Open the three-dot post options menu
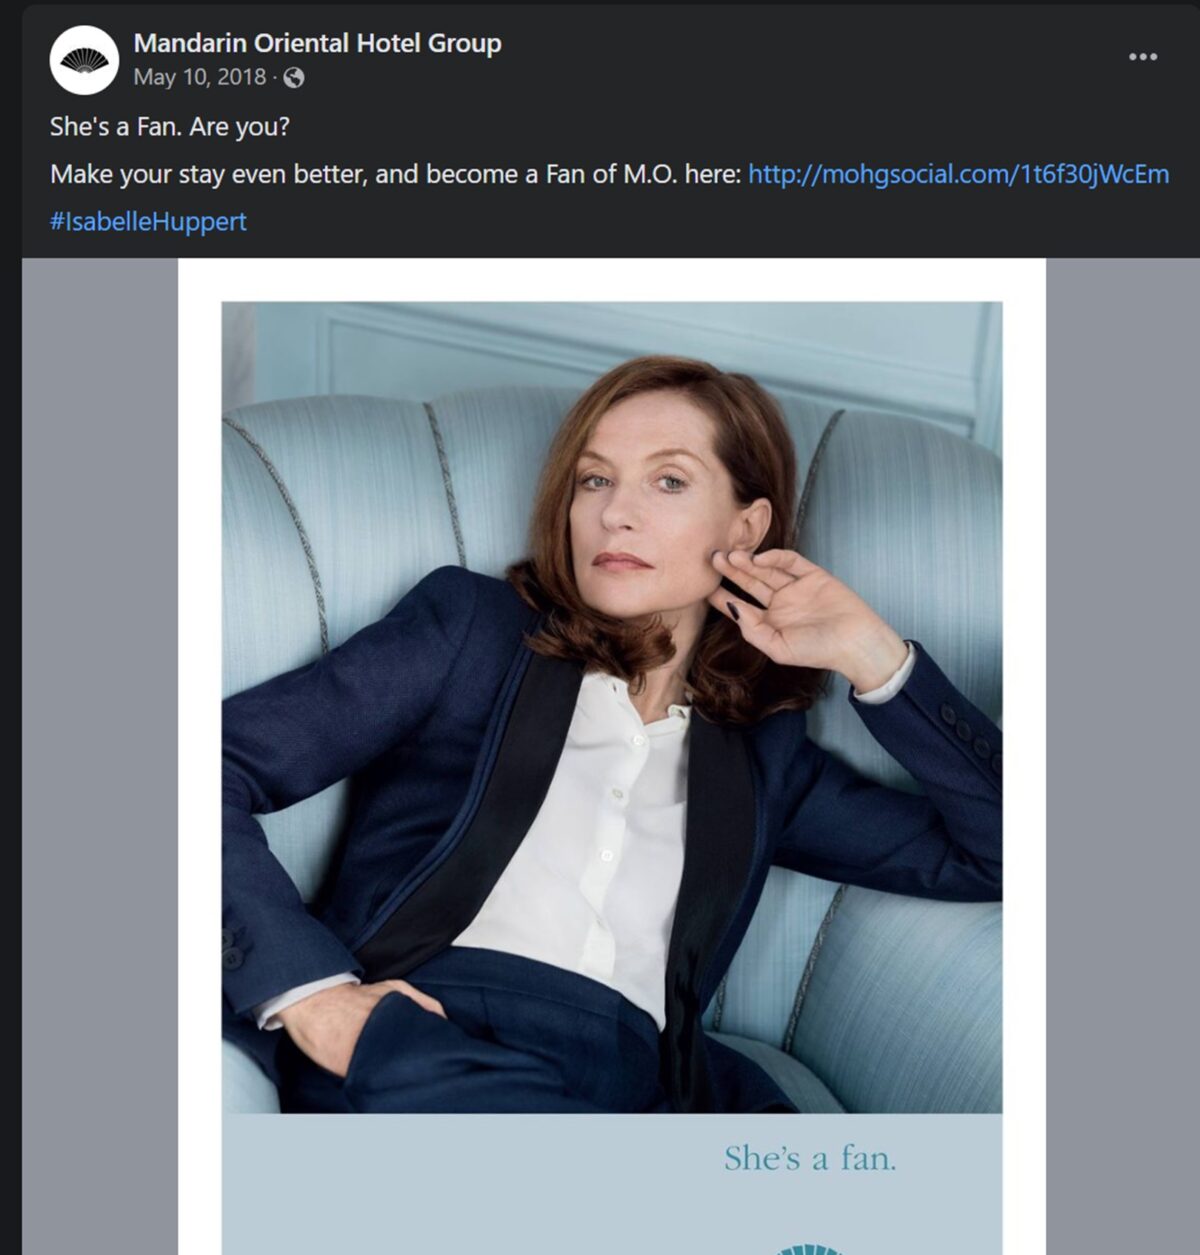1200x1255 pixels. tap(1143, 57)
